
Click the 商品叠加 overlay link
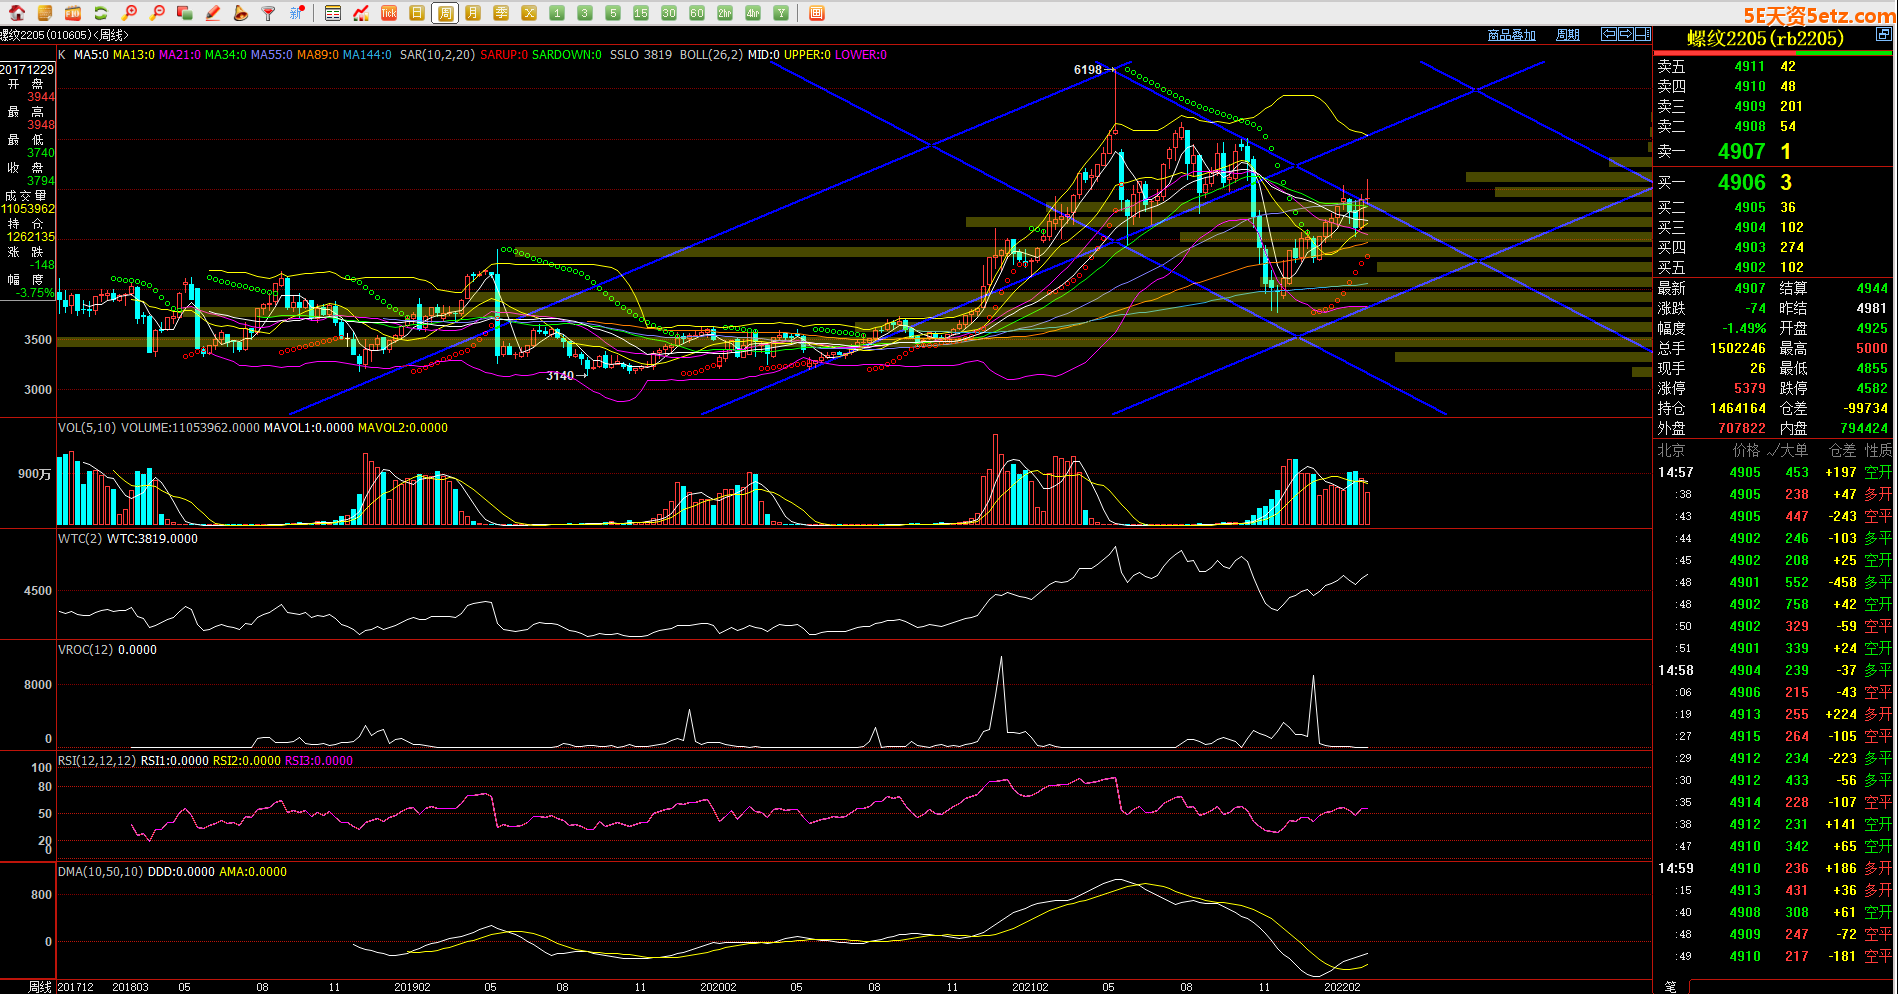(1511, 35)
